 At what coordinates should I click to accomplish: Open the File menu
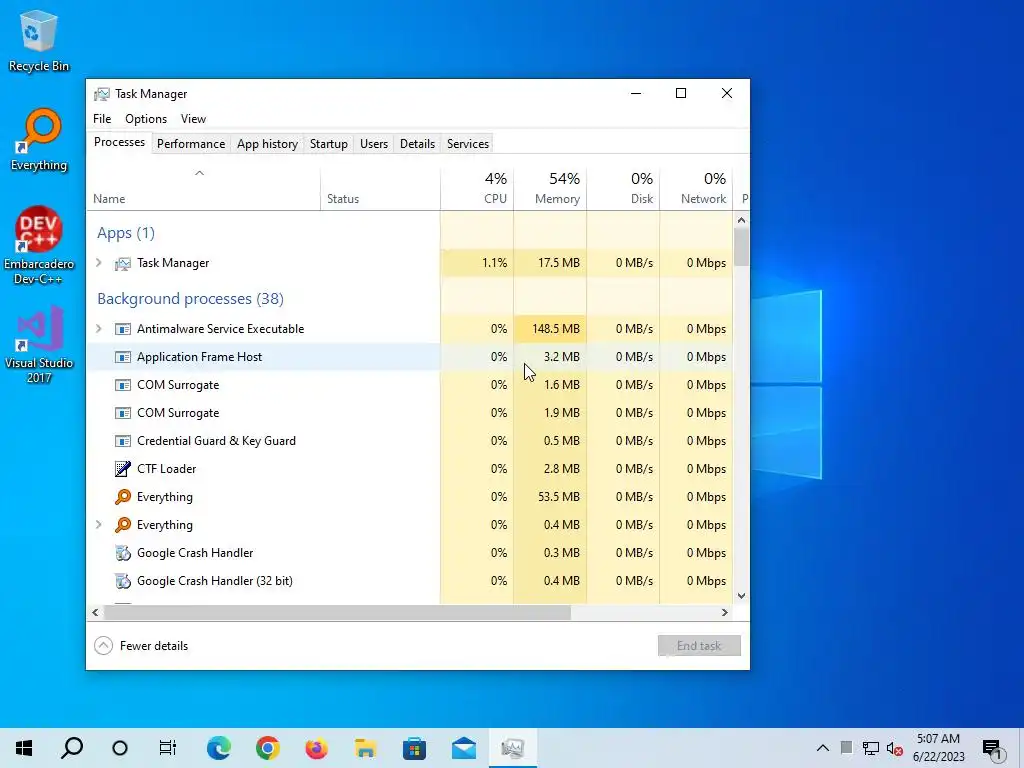(x=102, y=119)
